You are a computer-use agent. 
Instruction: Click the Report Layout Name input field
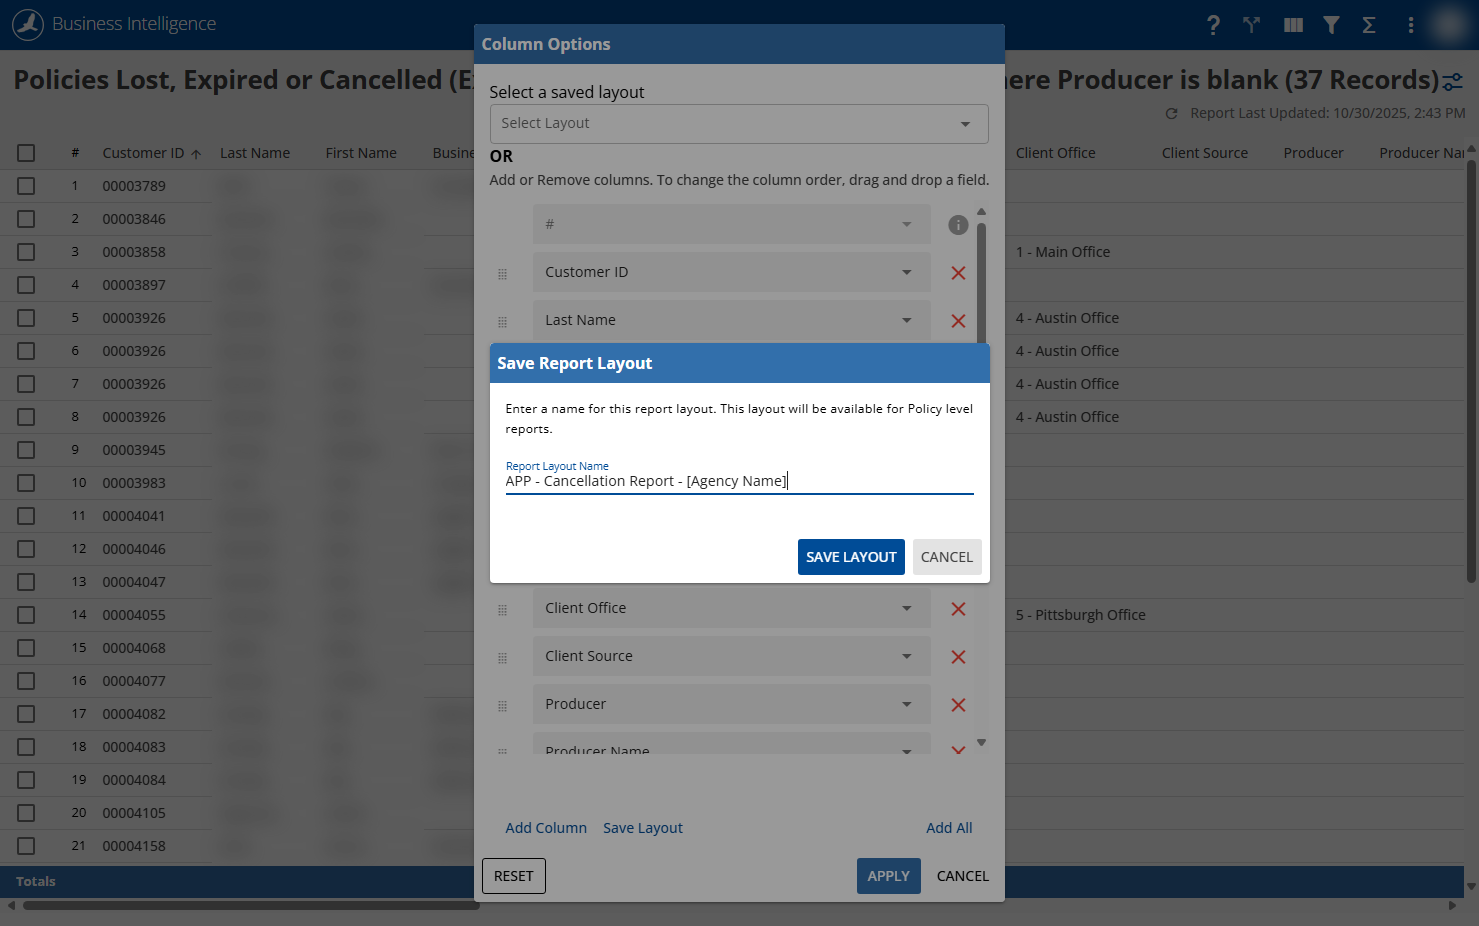pos(739,481)
